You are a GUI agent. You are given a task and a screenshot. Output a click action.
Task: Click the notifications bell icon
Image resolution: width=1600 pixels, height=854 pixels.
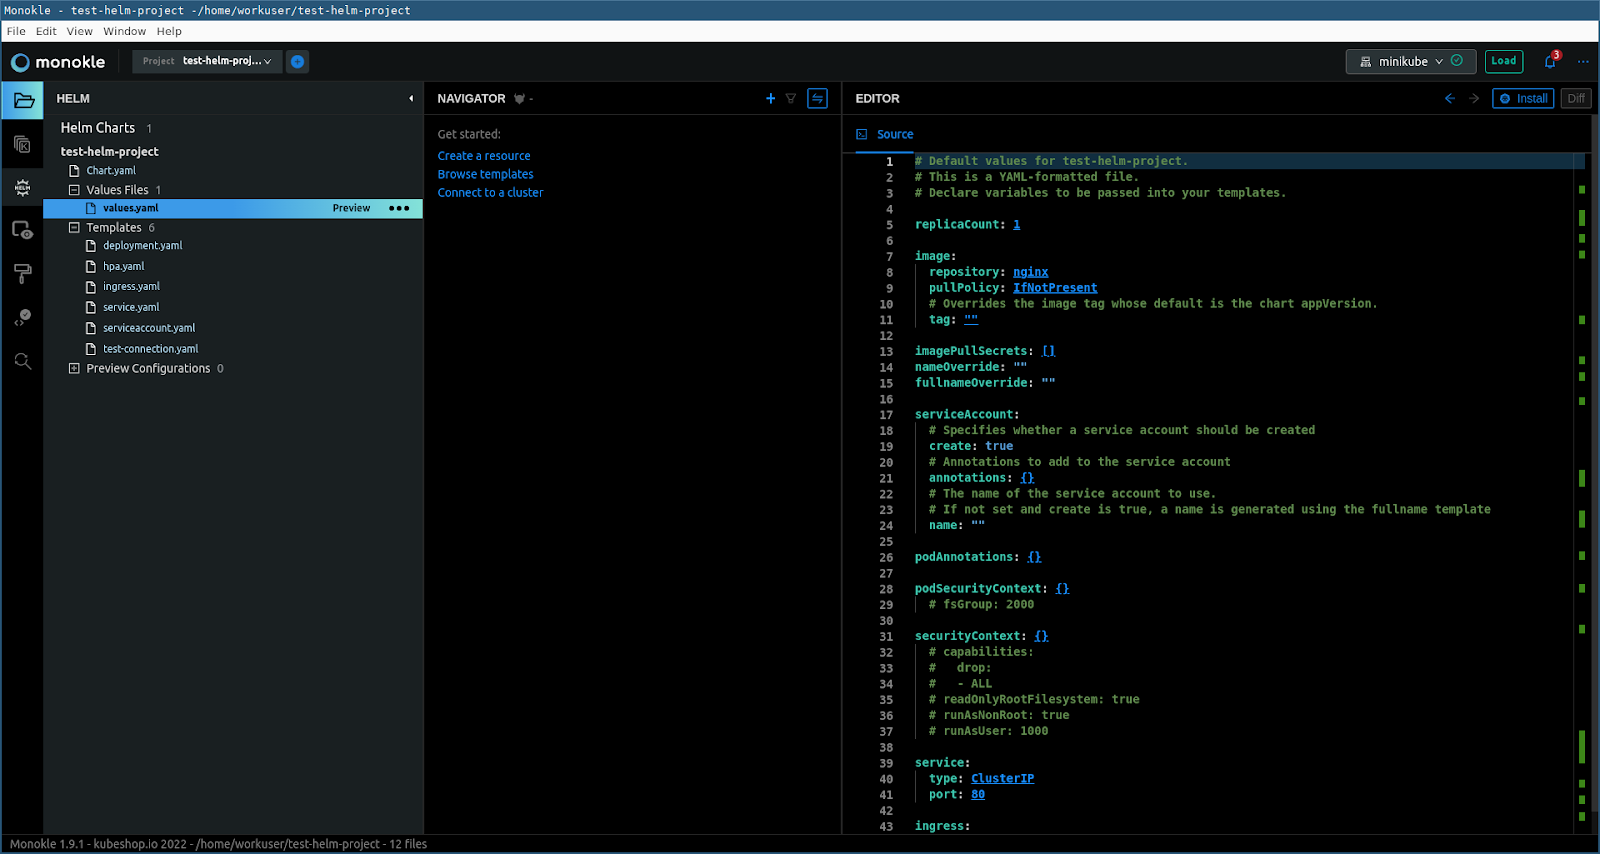click(1550, 61)
